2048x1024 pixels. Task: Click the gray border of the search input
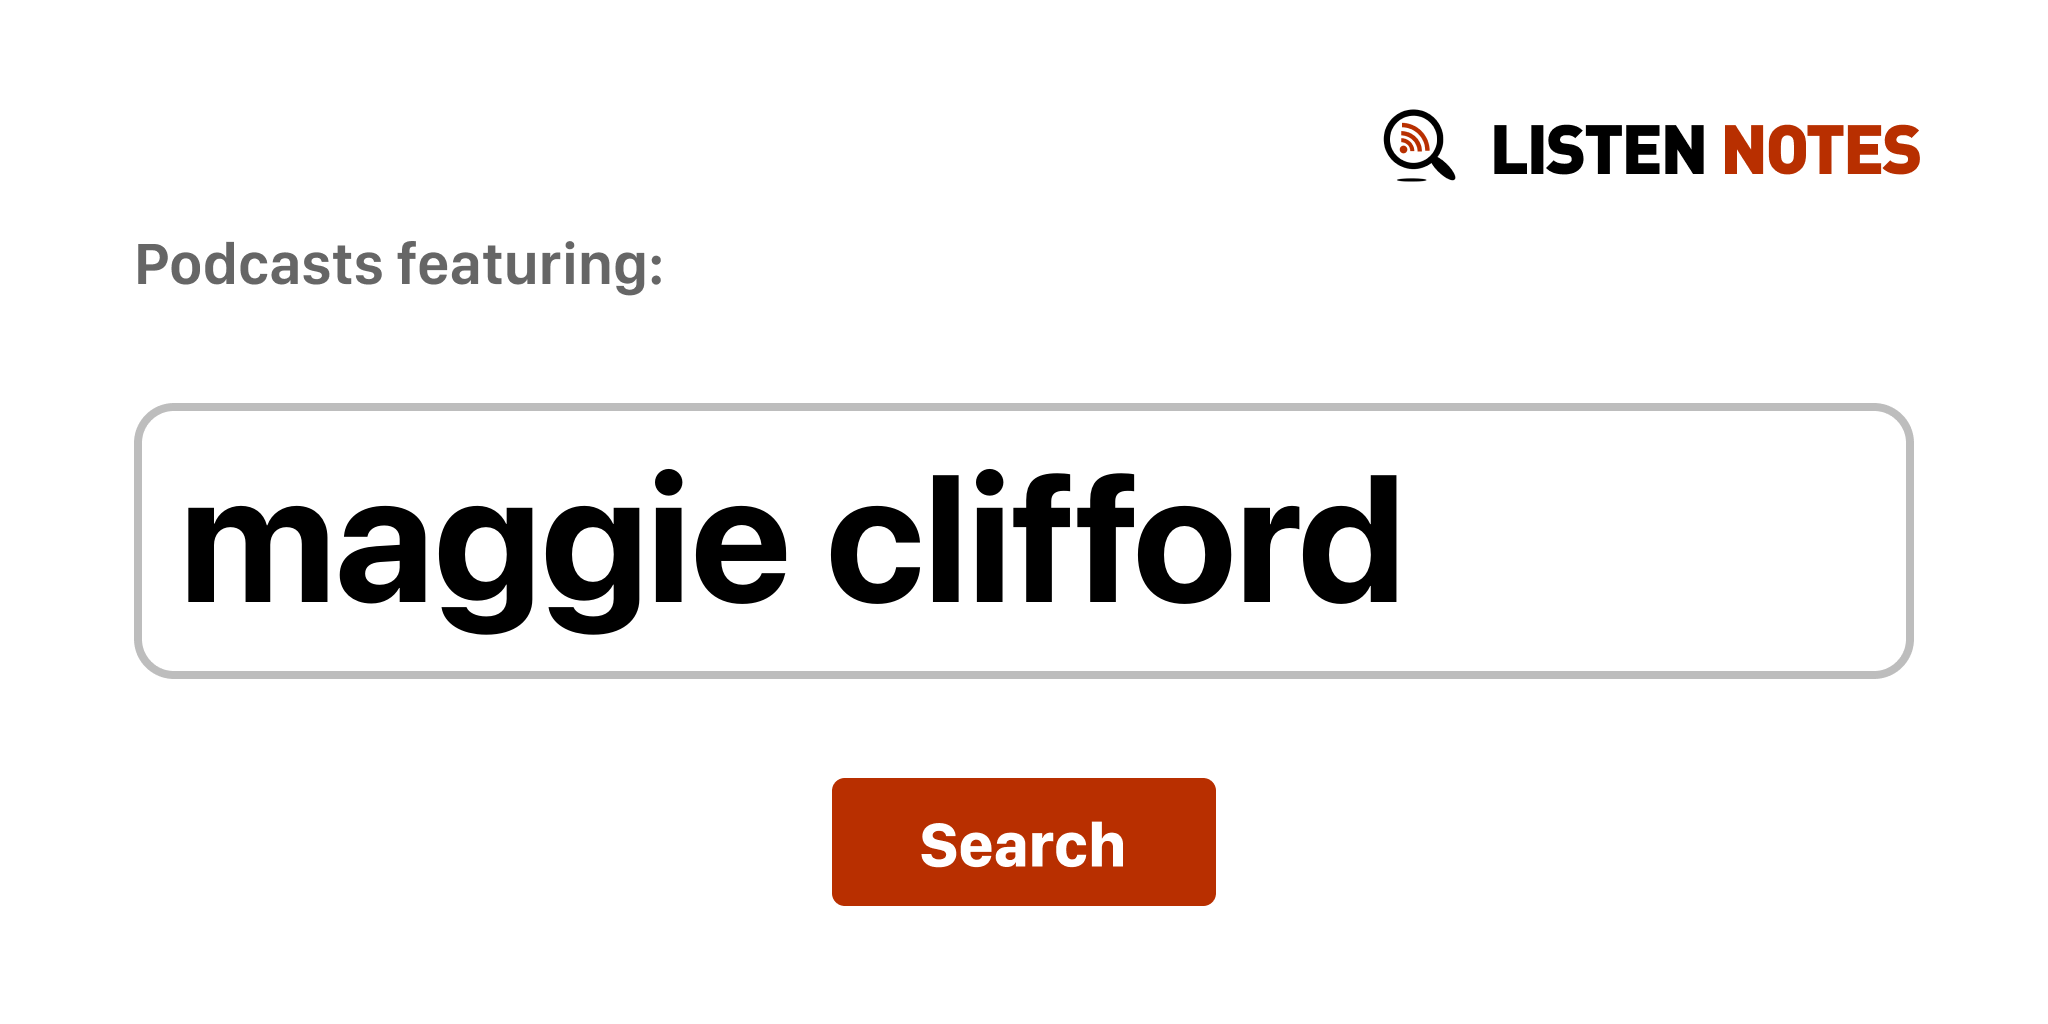[1023, 407]
